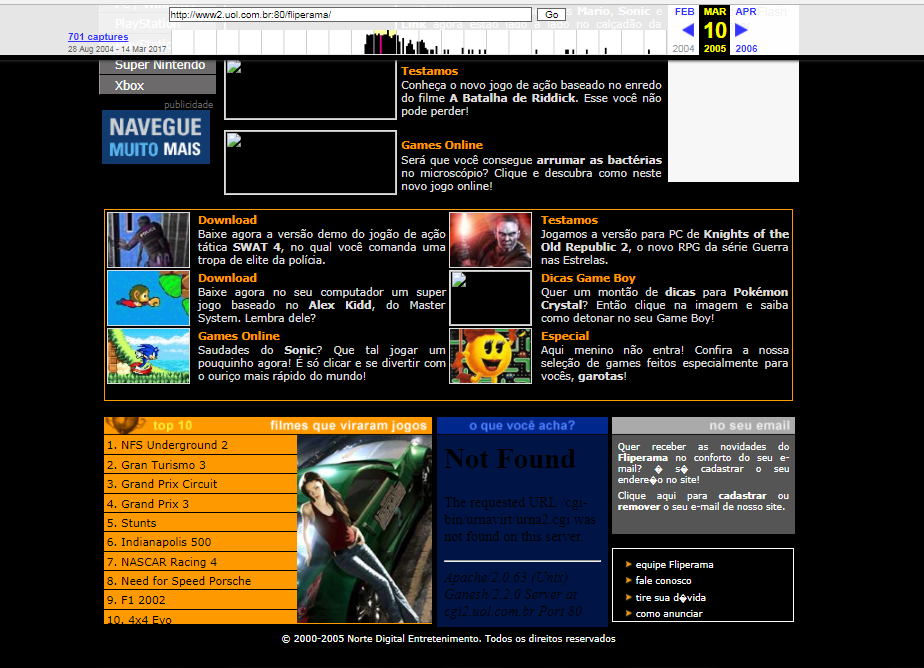Click the trophy icon in top 10 header
Screen dimensions: 924x668
tap(125, 424)
